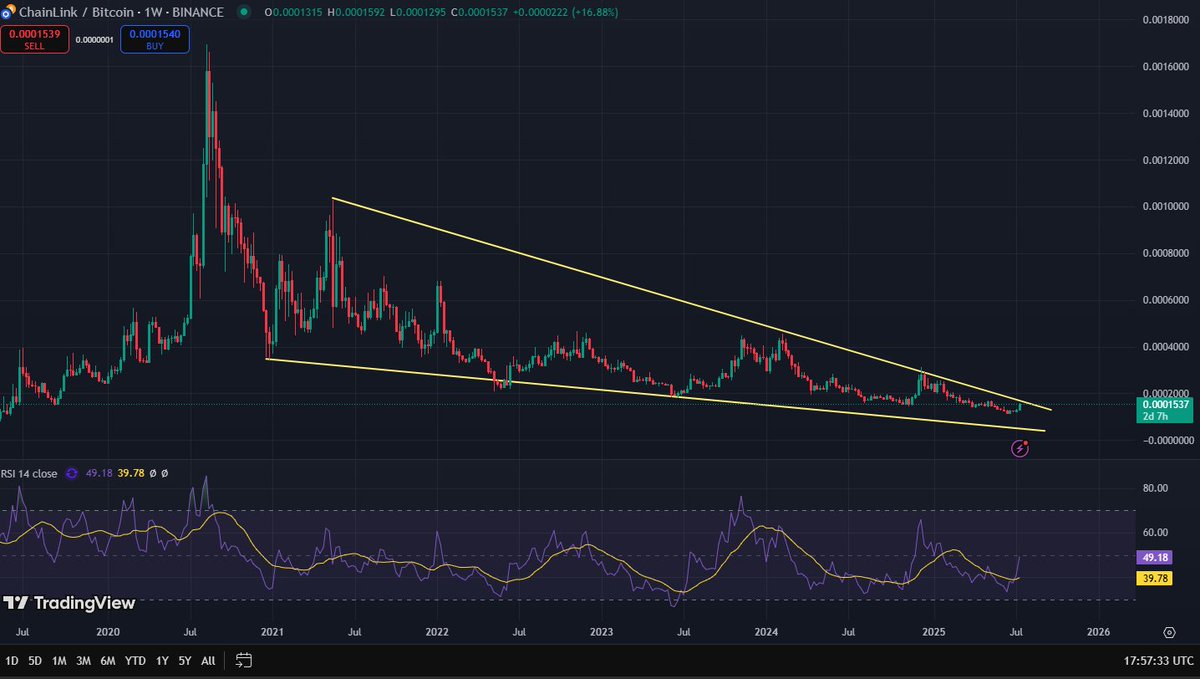Click the 60.00 RSI axis label

click(x=1156, y=532)
